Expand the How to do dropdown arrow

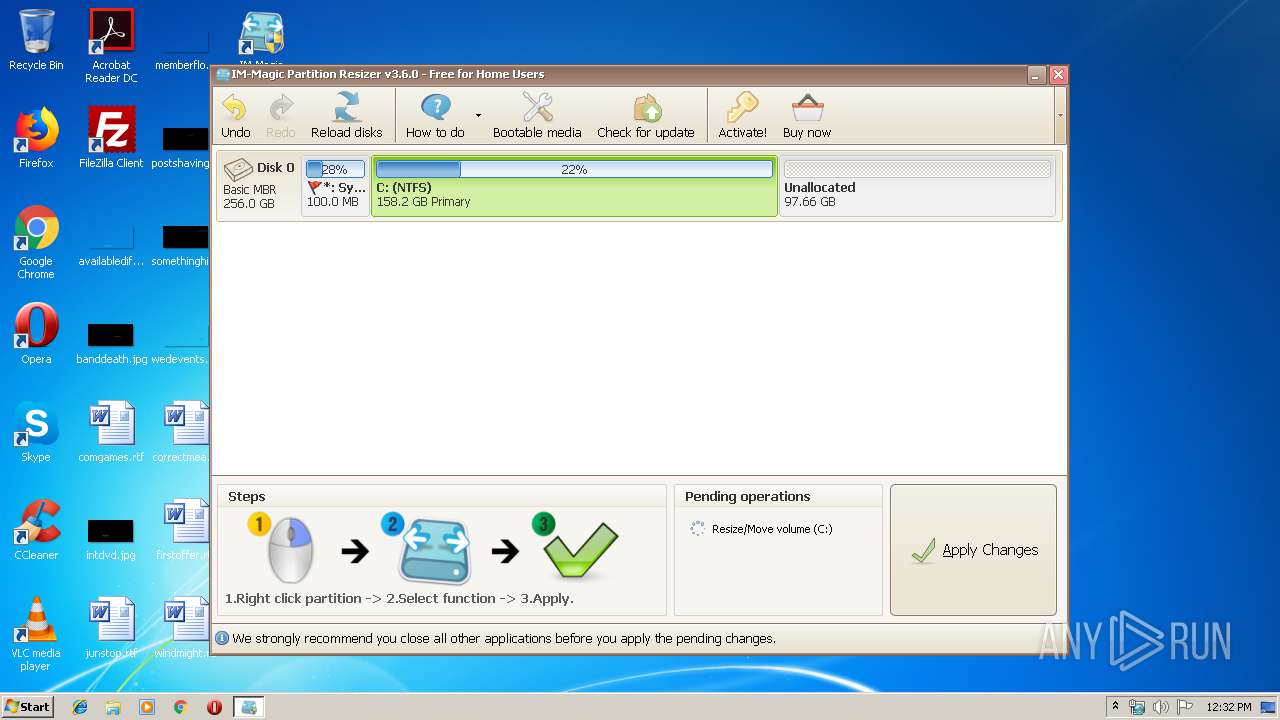pyautogui.click(x=478, y=116)
